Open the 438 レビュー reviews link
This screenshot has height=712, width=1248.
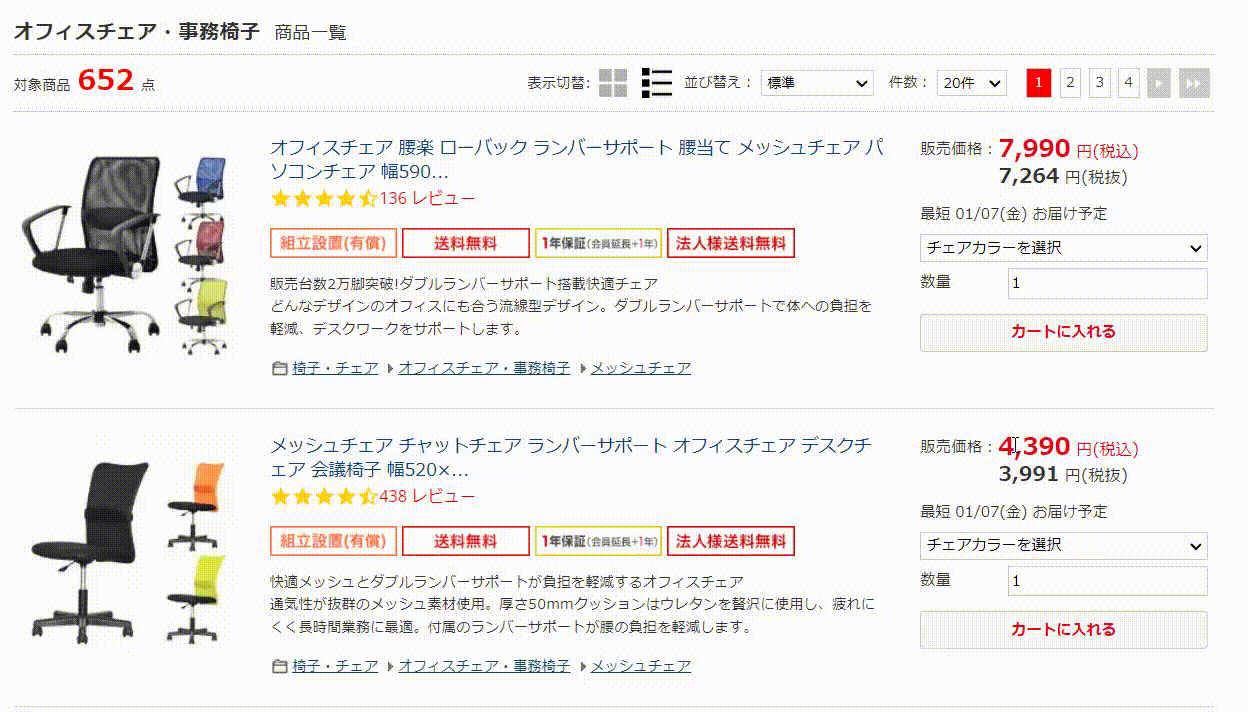427,496
